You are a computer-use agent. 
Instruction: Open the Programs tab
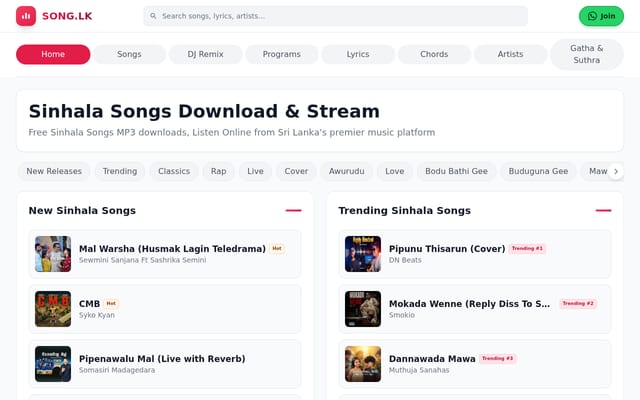click(282, 54)
